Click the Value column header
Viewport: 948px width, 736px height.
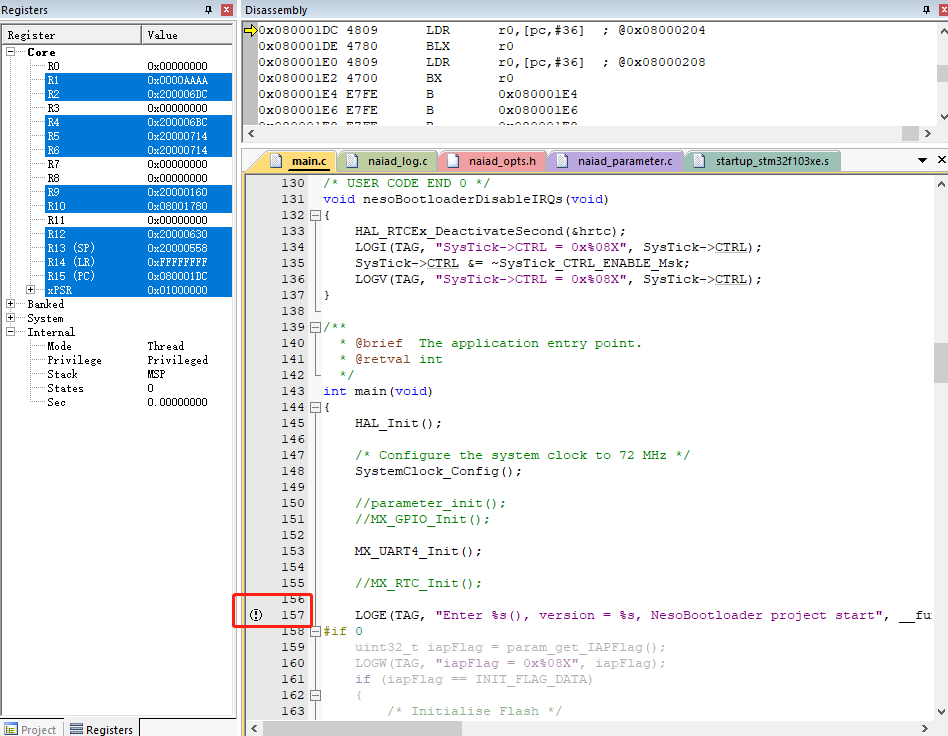tap(187, 35)
